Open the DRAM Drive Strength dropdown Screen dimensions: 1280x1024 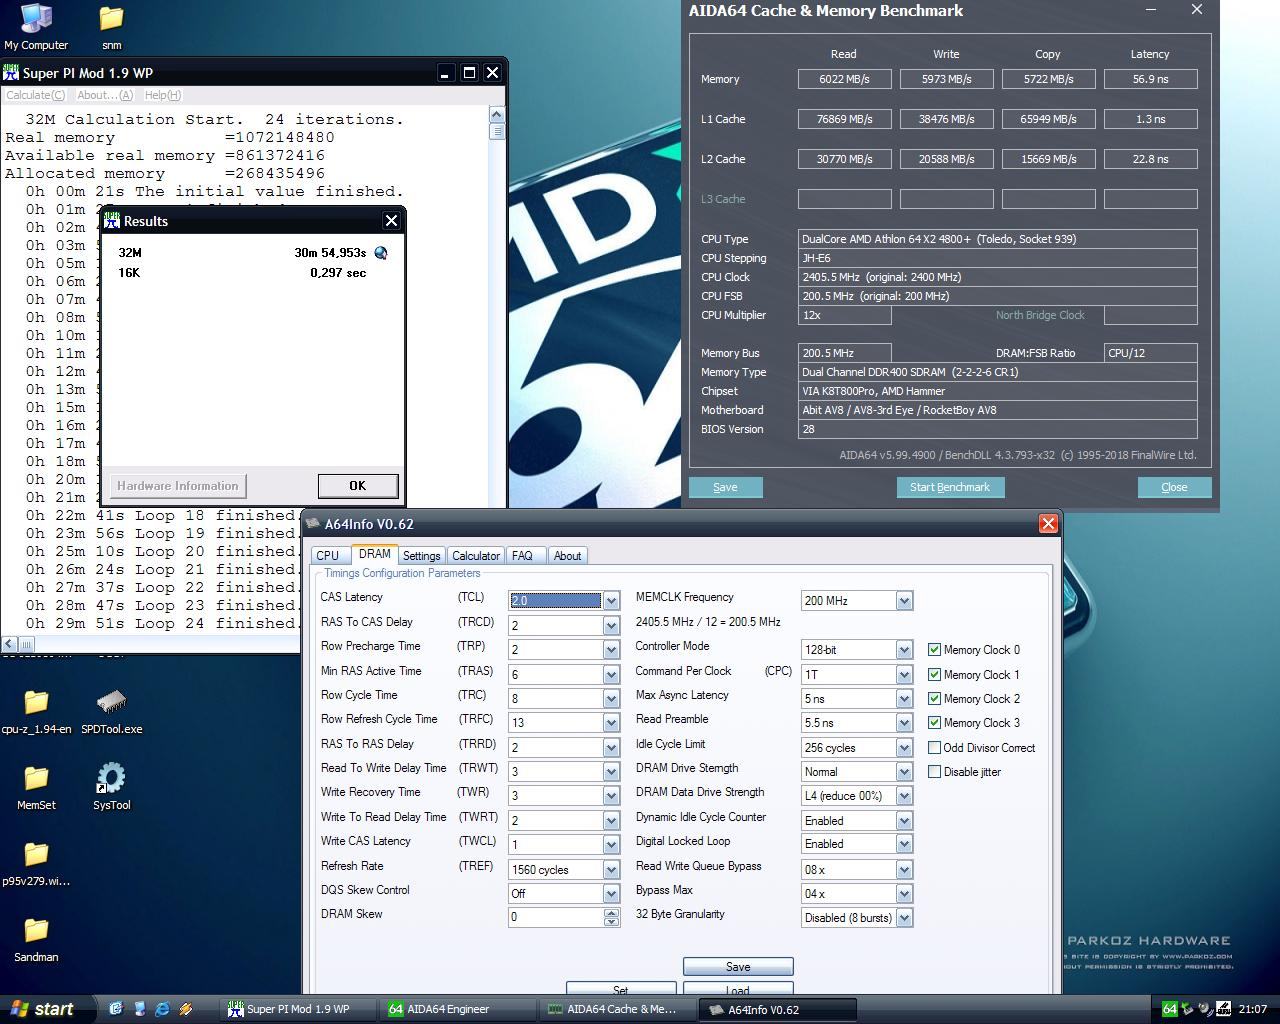pyautogui.click(x=904, y=772)
